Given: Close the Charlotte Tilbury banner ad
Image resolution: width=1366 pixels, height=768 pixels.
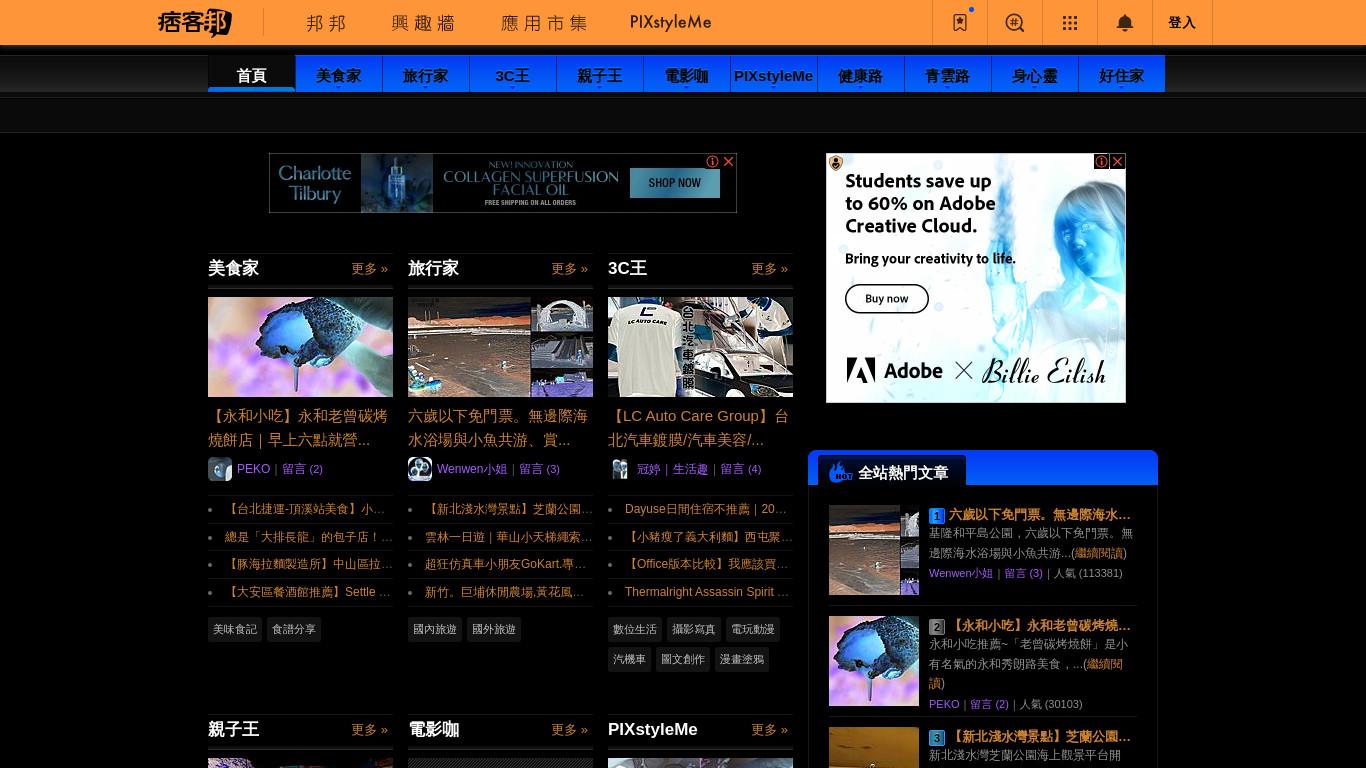Looking at the screenshot, I should (x=729, y=161).
